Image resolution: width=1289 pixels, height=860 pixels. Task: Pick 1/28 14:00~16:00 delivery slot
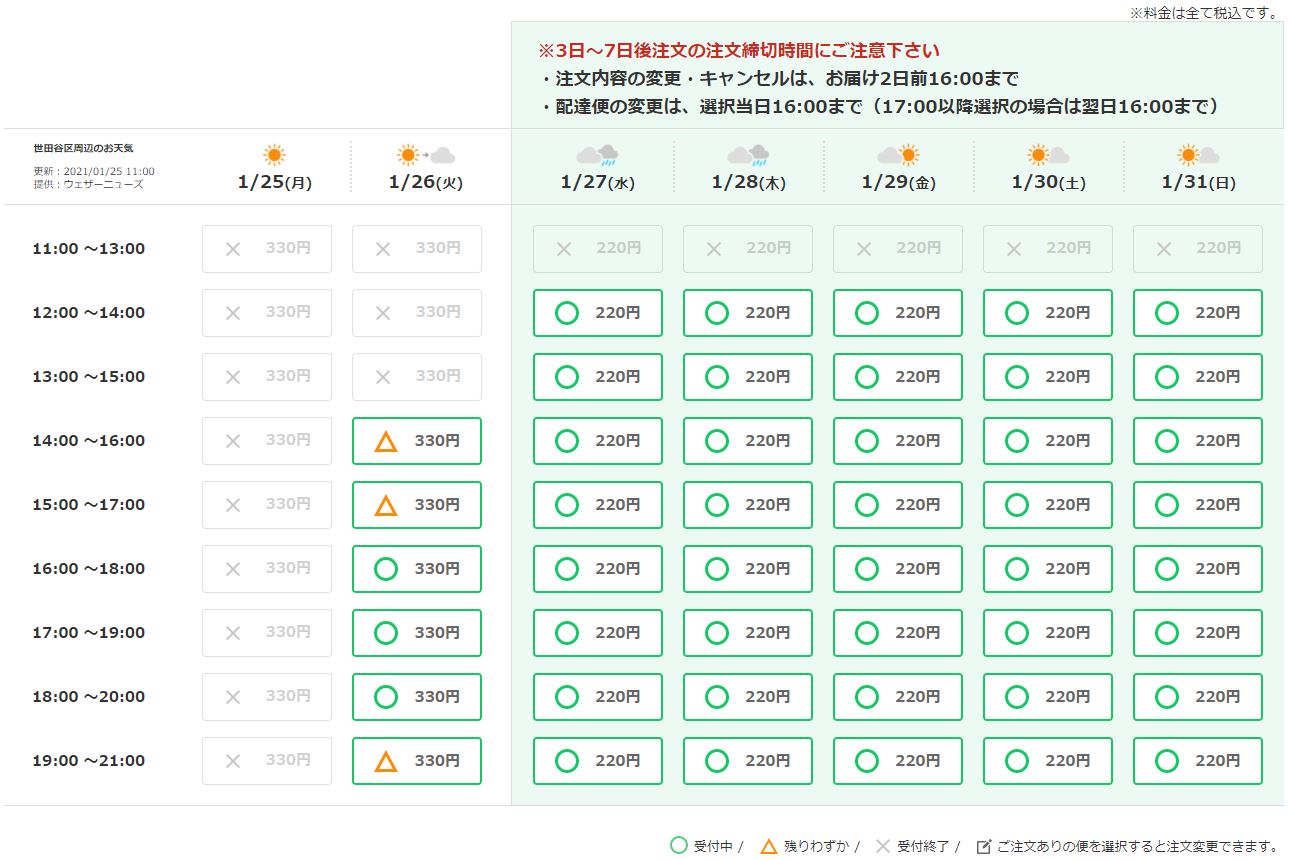pyautogui.click(x=748, y=441)
